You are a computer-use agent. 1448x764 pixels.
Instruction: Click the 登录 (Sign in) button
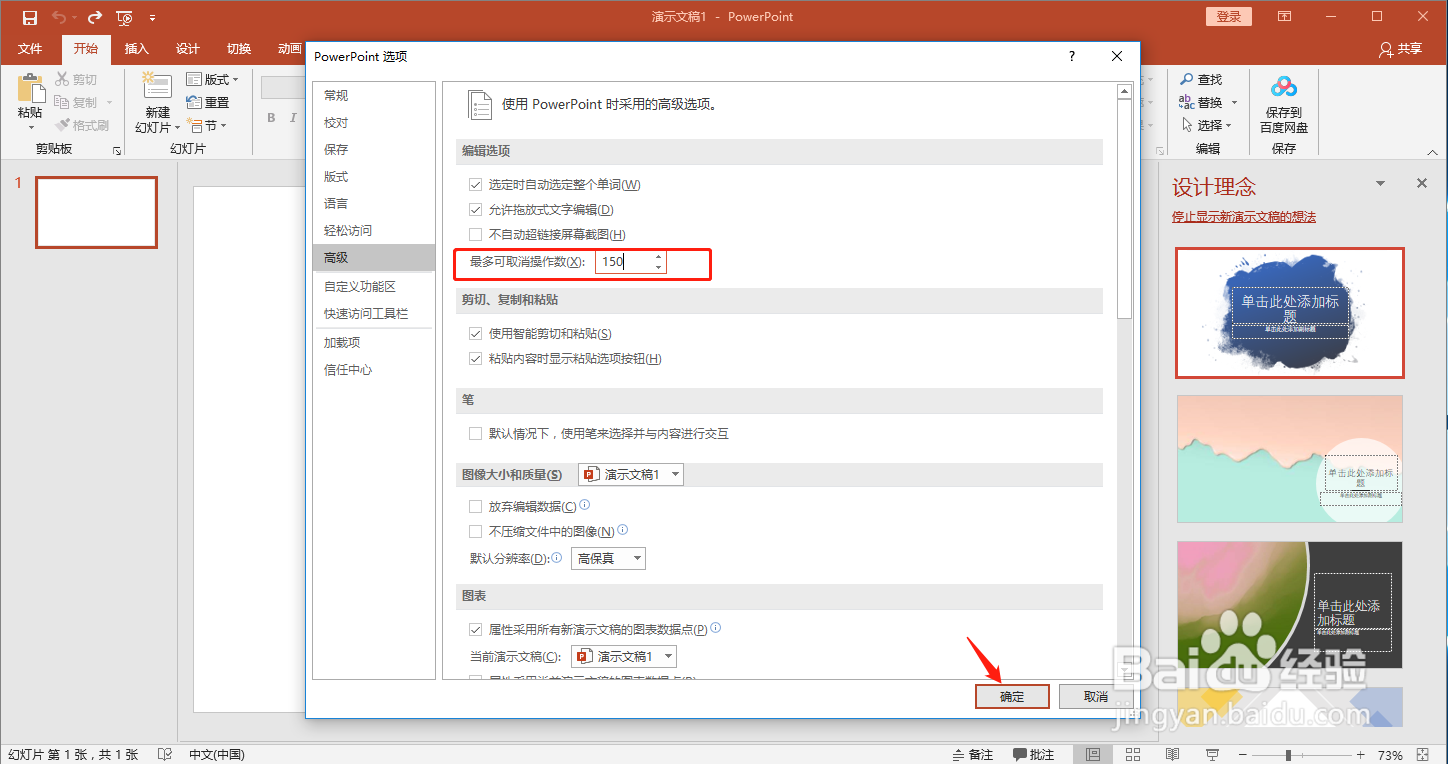click(x=1229, y=17)
